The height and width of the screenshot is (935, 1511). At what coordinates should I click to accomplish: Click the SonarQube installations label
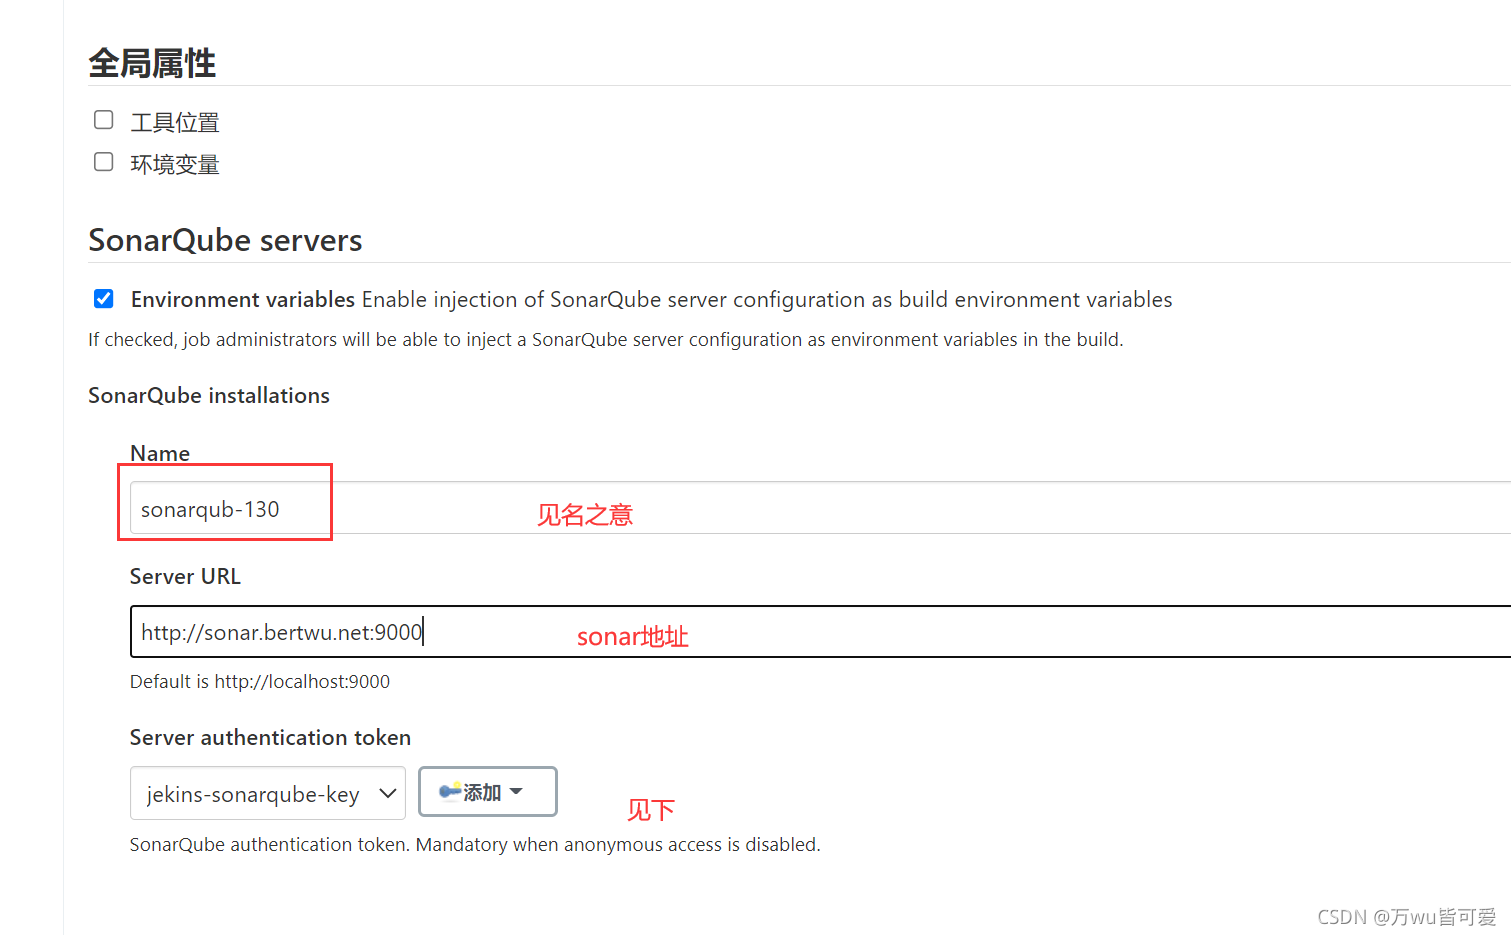click(x=209, y=395)
